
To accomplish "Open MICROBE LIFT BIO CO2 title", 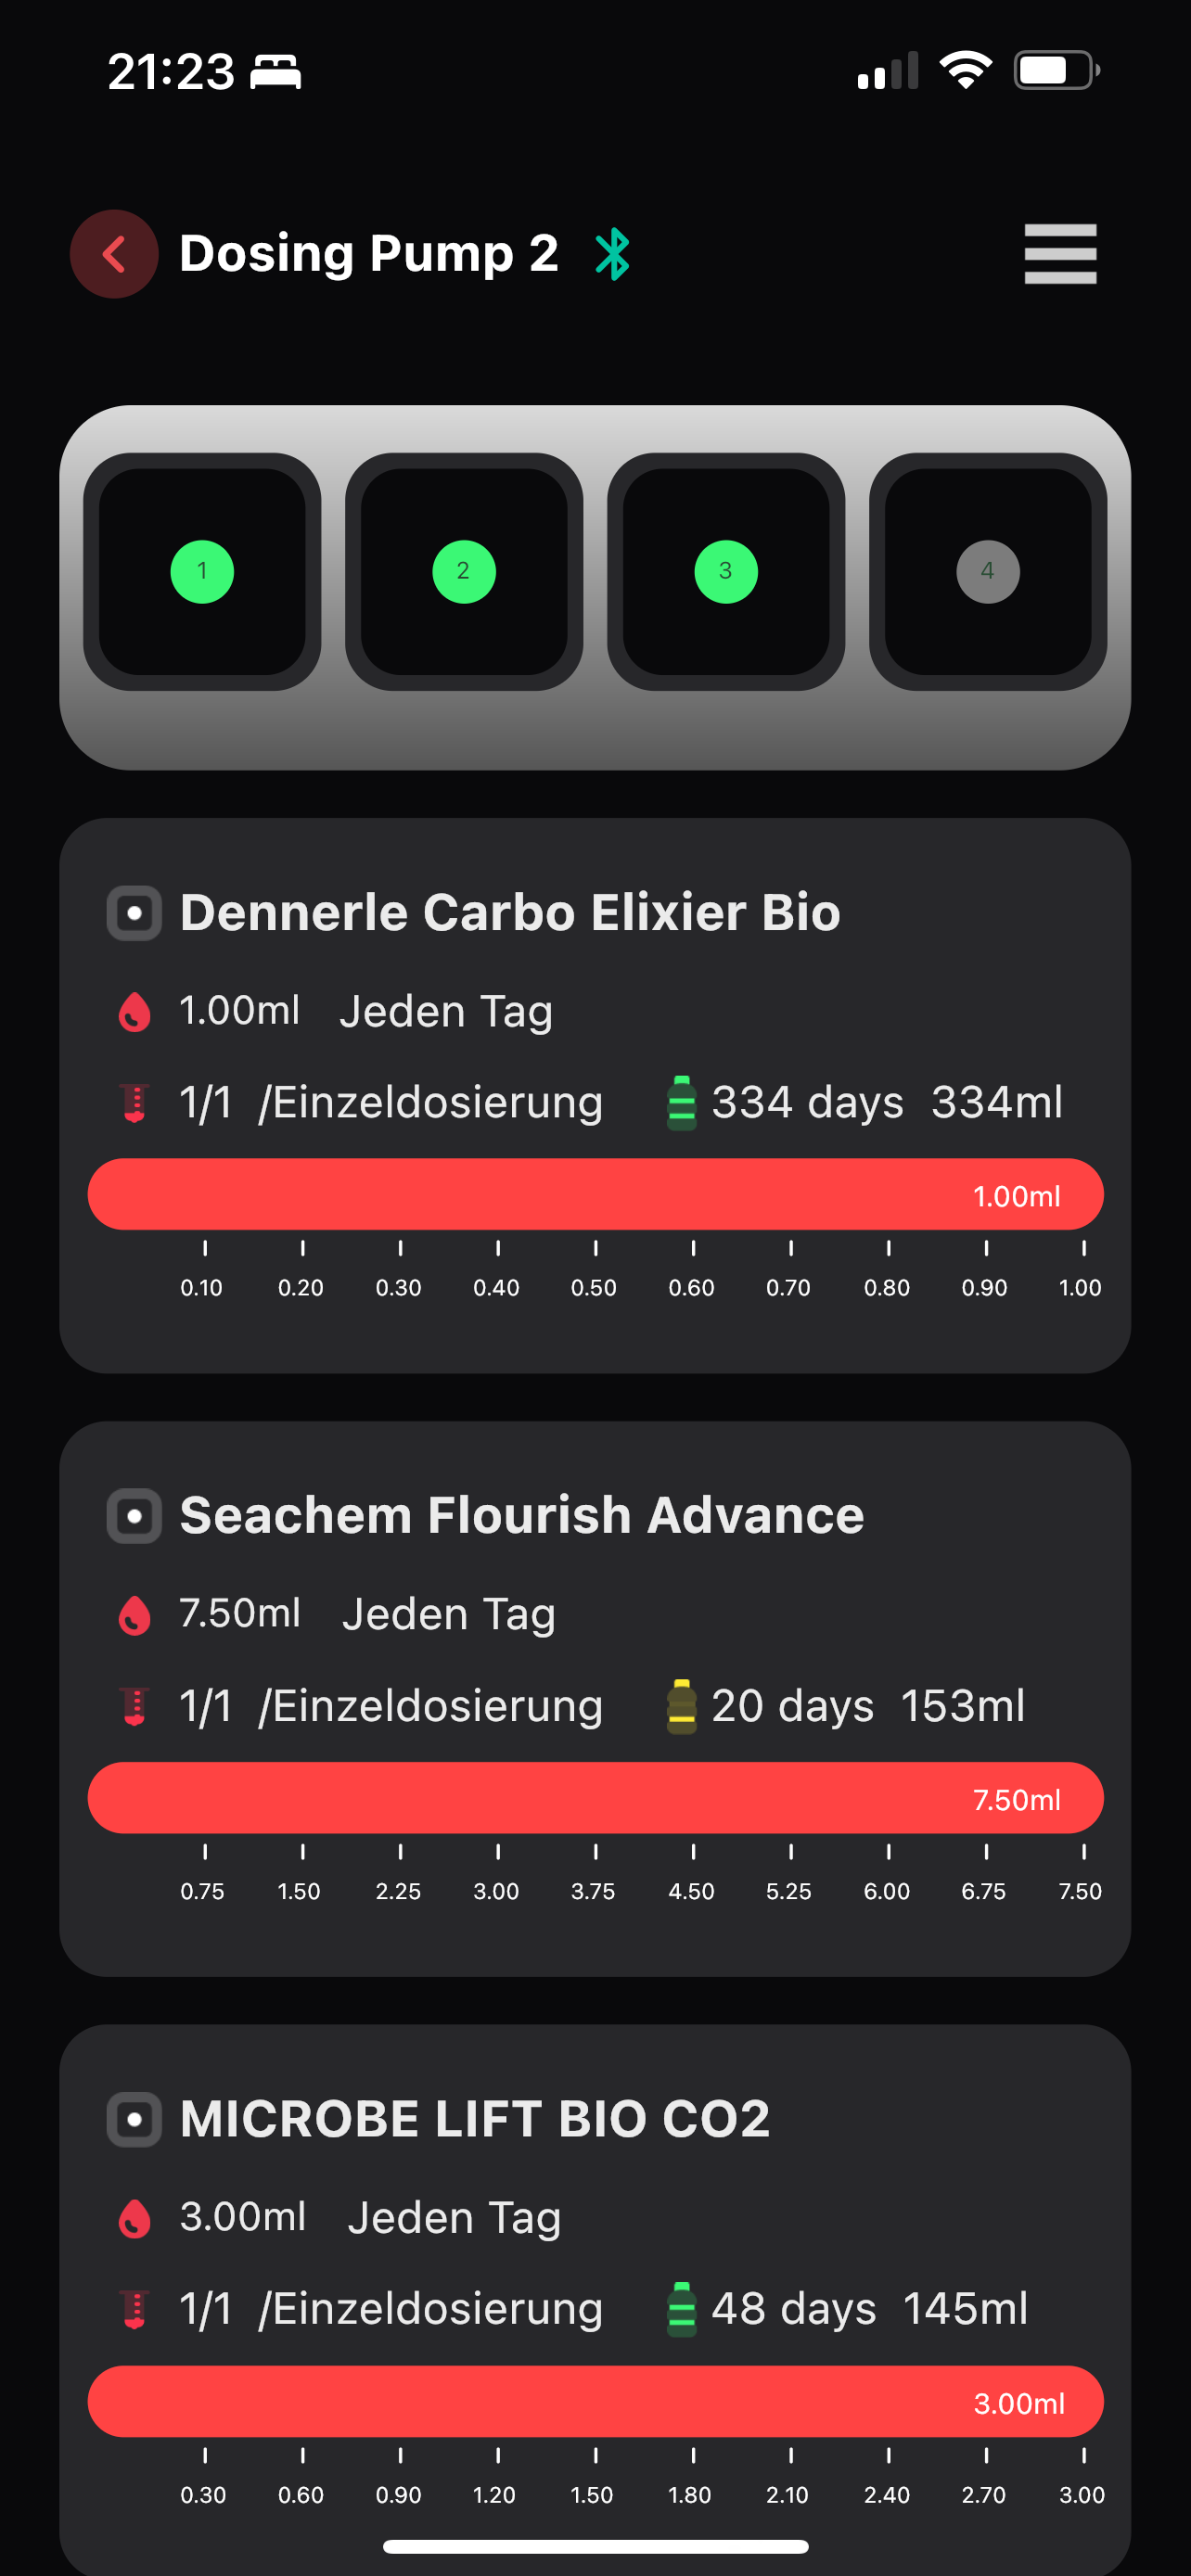I will click(x=475, y=2119).
